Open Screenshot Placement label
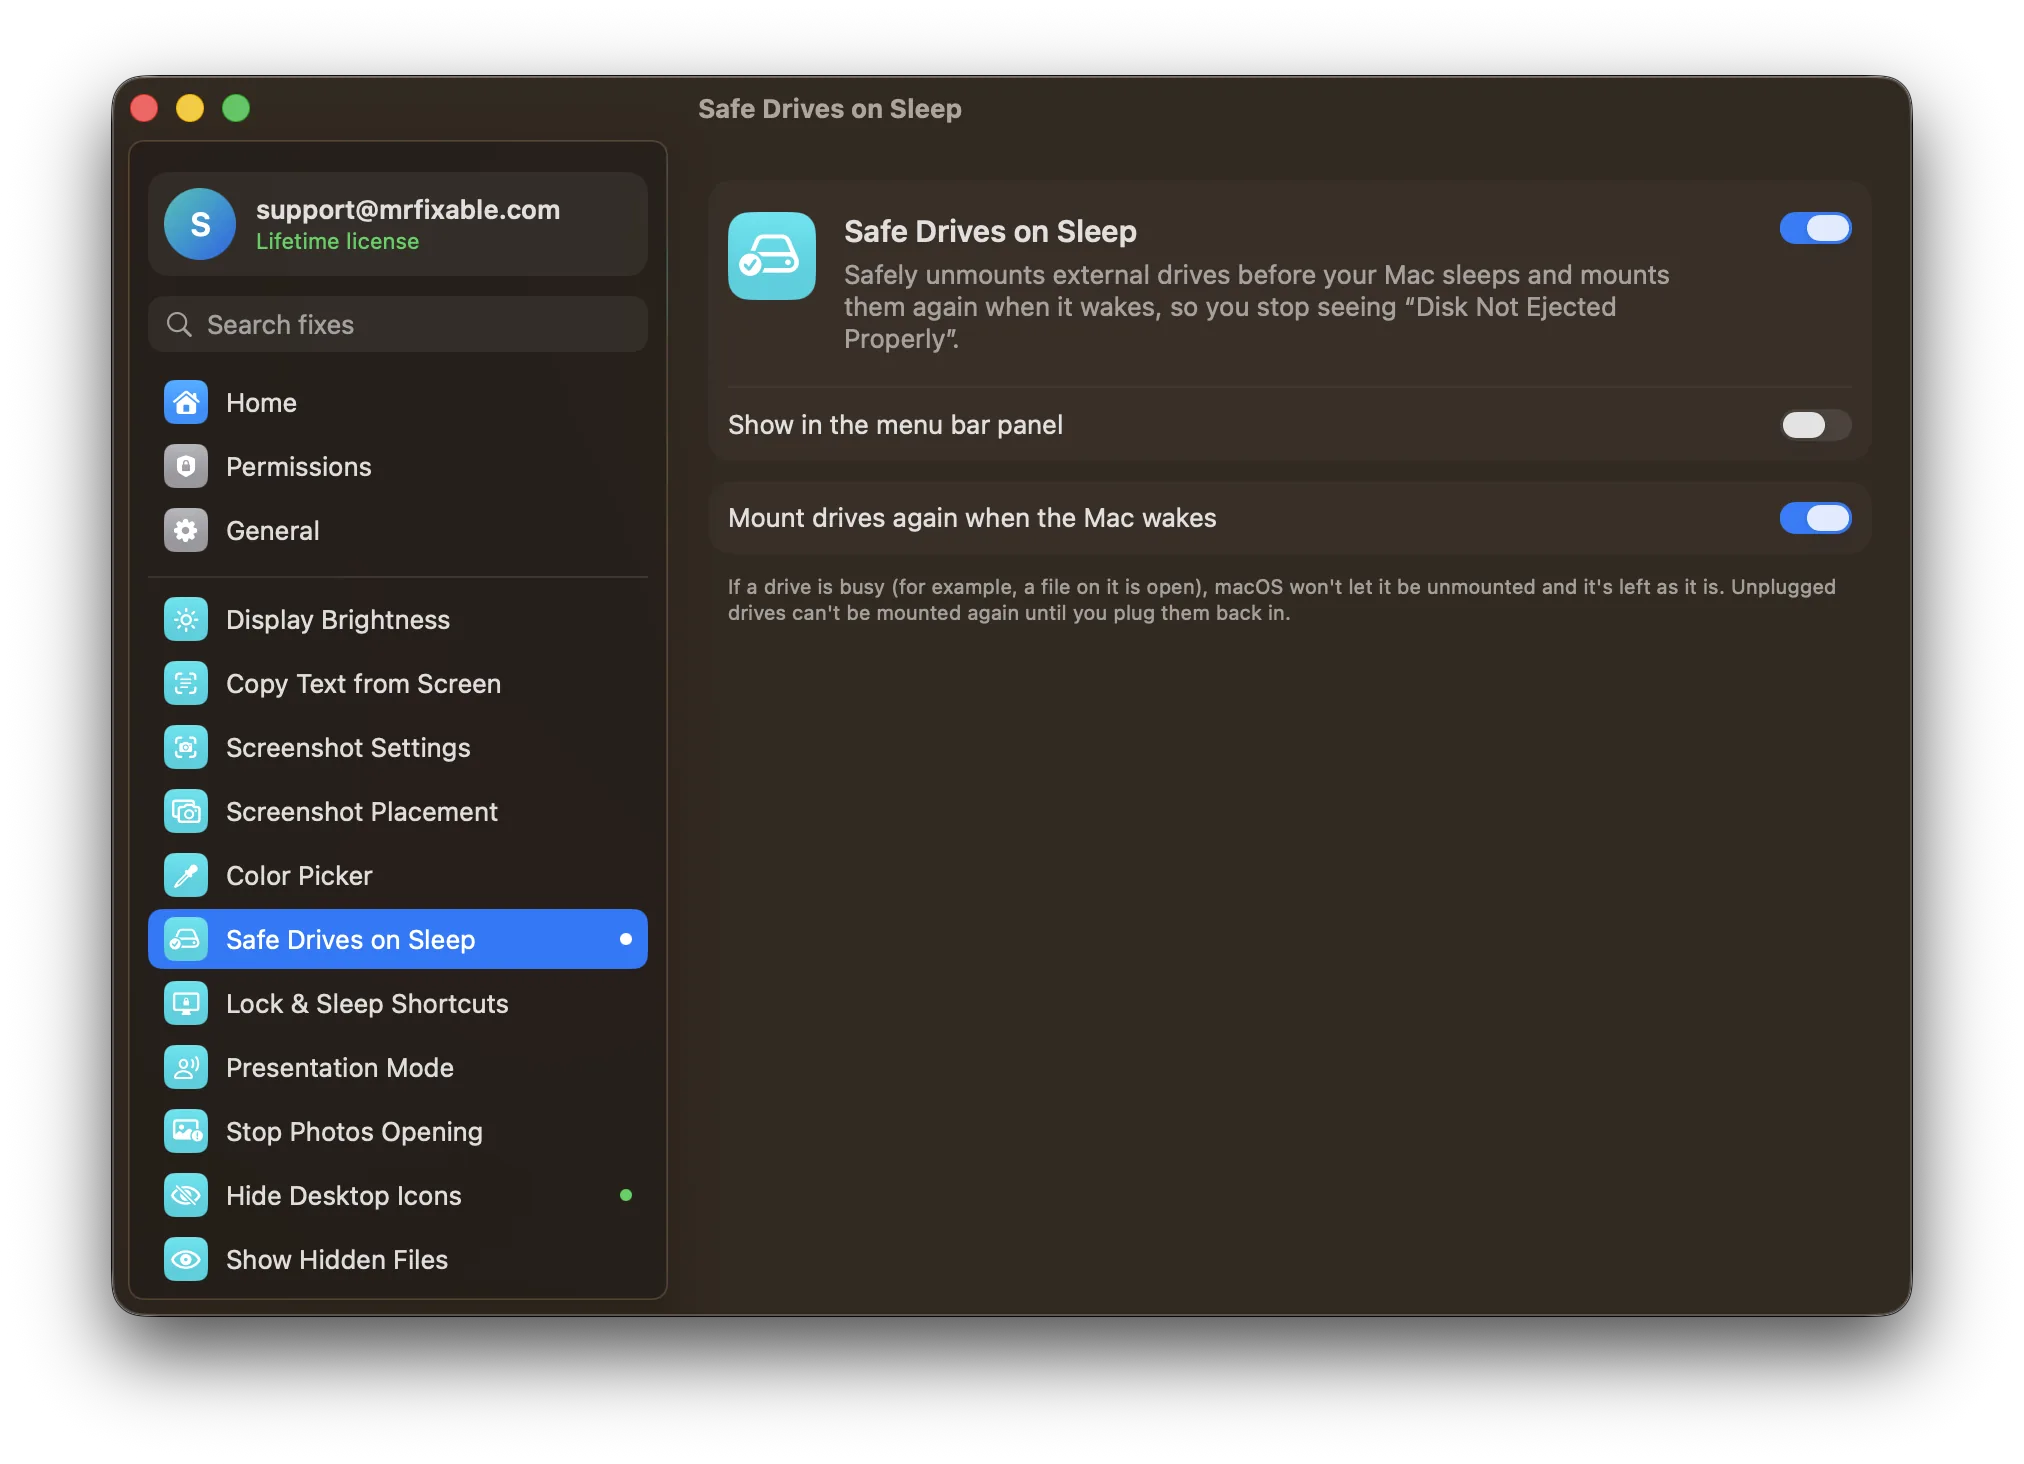2024x1464 pixels. tap(362, 811)
